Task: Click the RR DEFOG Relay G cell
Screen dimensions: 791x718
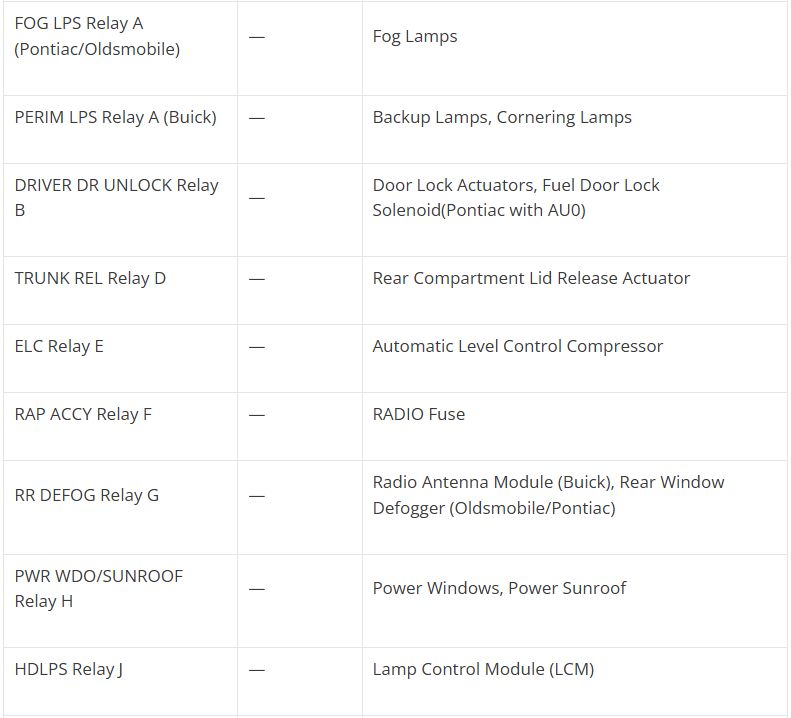Action: click(87, 495)
